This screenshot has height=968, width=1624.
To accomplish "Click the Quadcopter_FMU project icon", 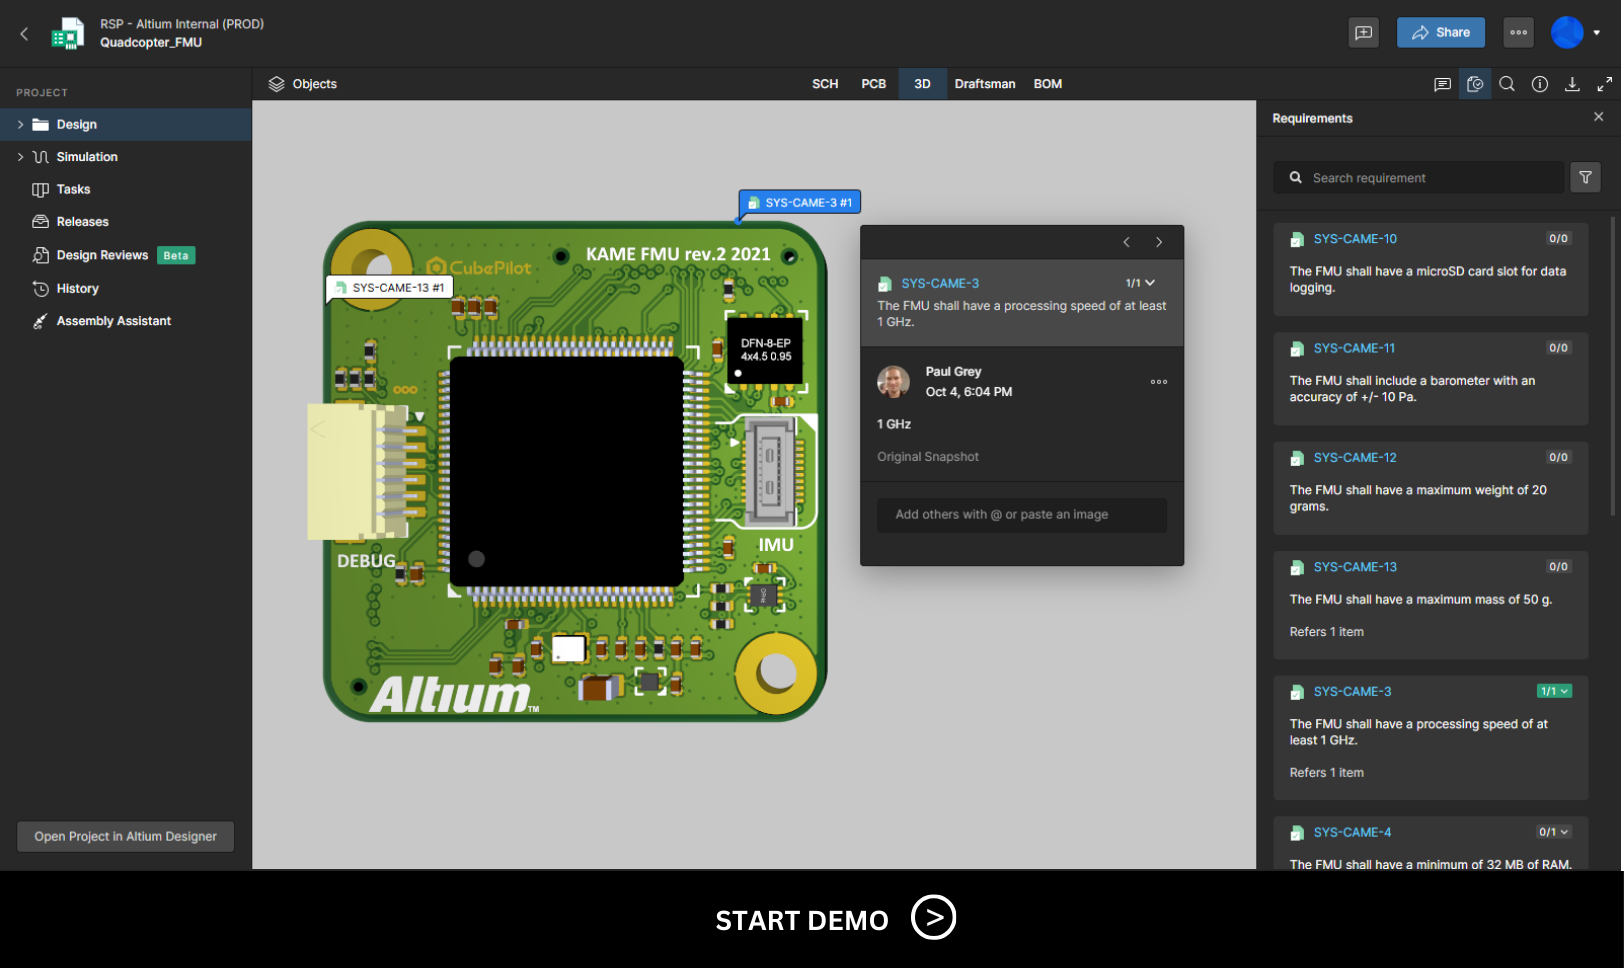I will 67,34.
